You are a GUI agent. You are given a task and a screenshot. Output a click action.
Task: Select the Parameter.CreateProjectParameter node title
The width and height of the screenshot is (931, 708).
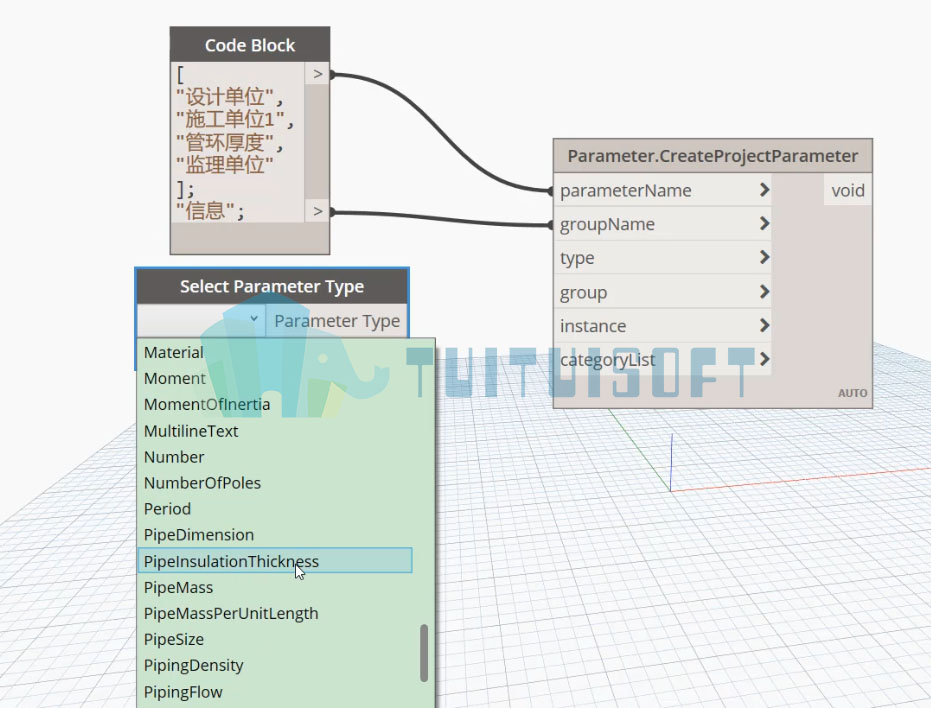point(712,156)
